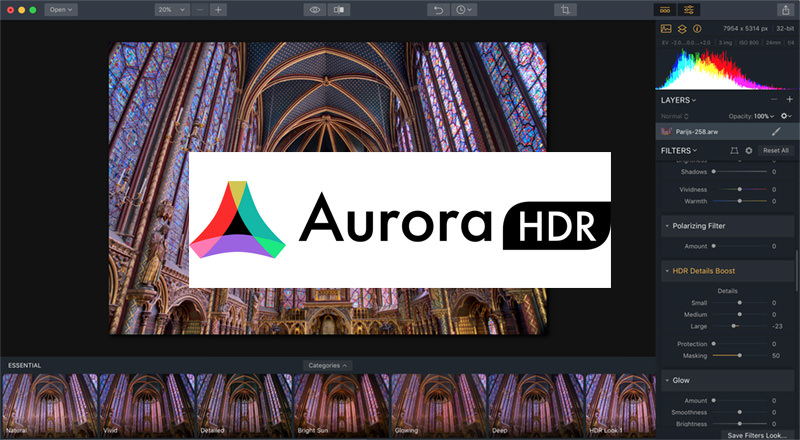Toggle the presets filmstrip panel button
Screen dimensions: 800x440
[x=665, y=10]
